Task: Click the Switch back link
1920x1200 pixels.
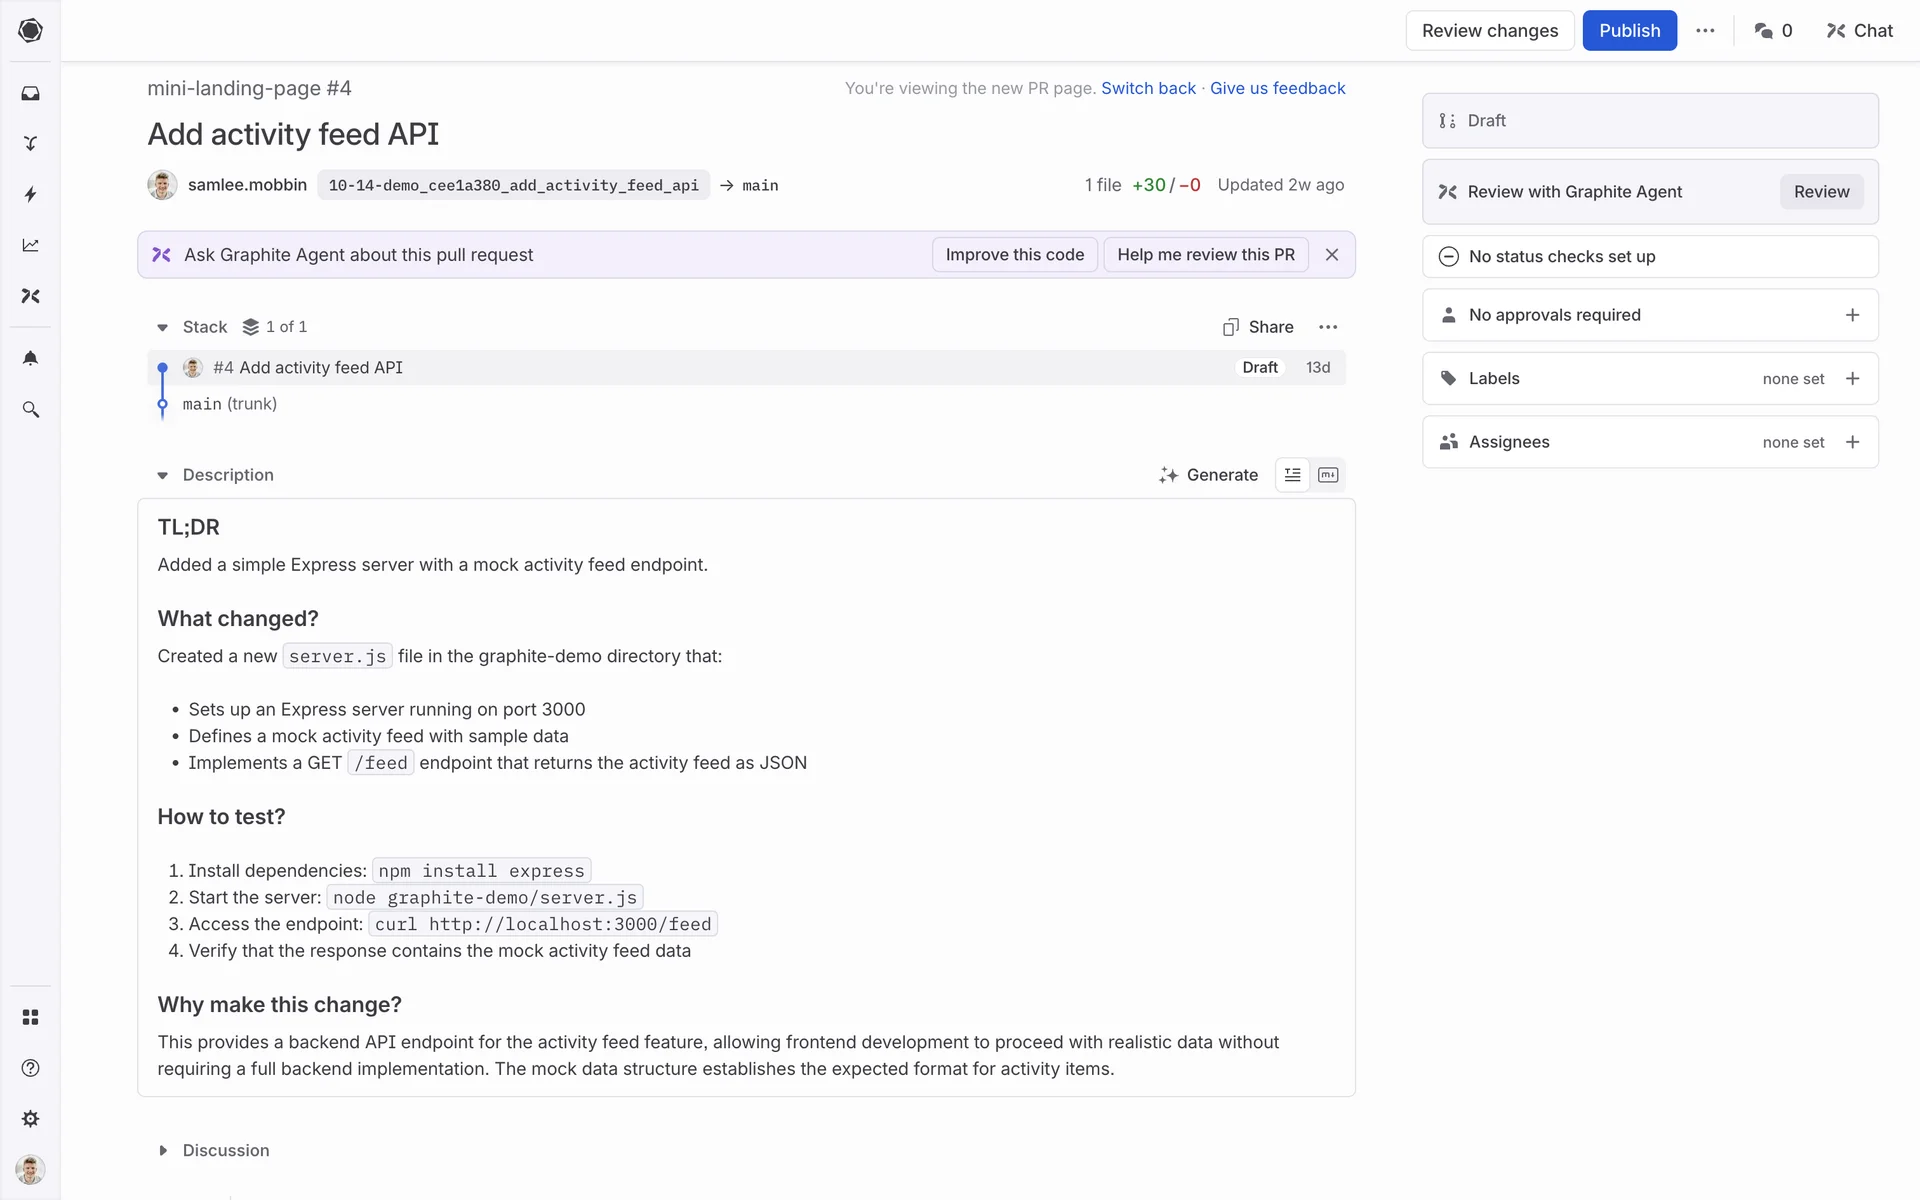Action: coord(1148,88)
